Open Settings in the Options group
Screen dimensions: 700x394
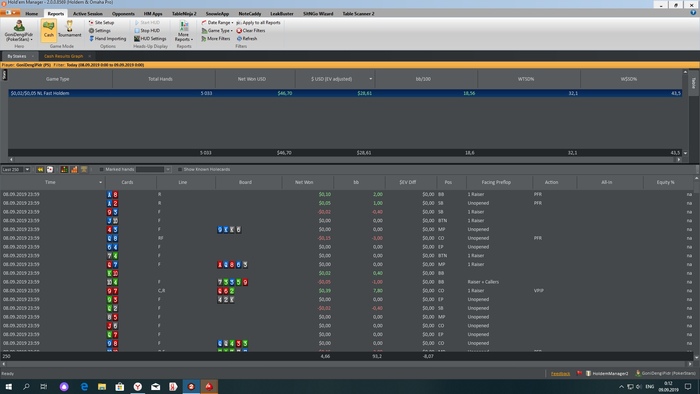[x=100, y=30]
